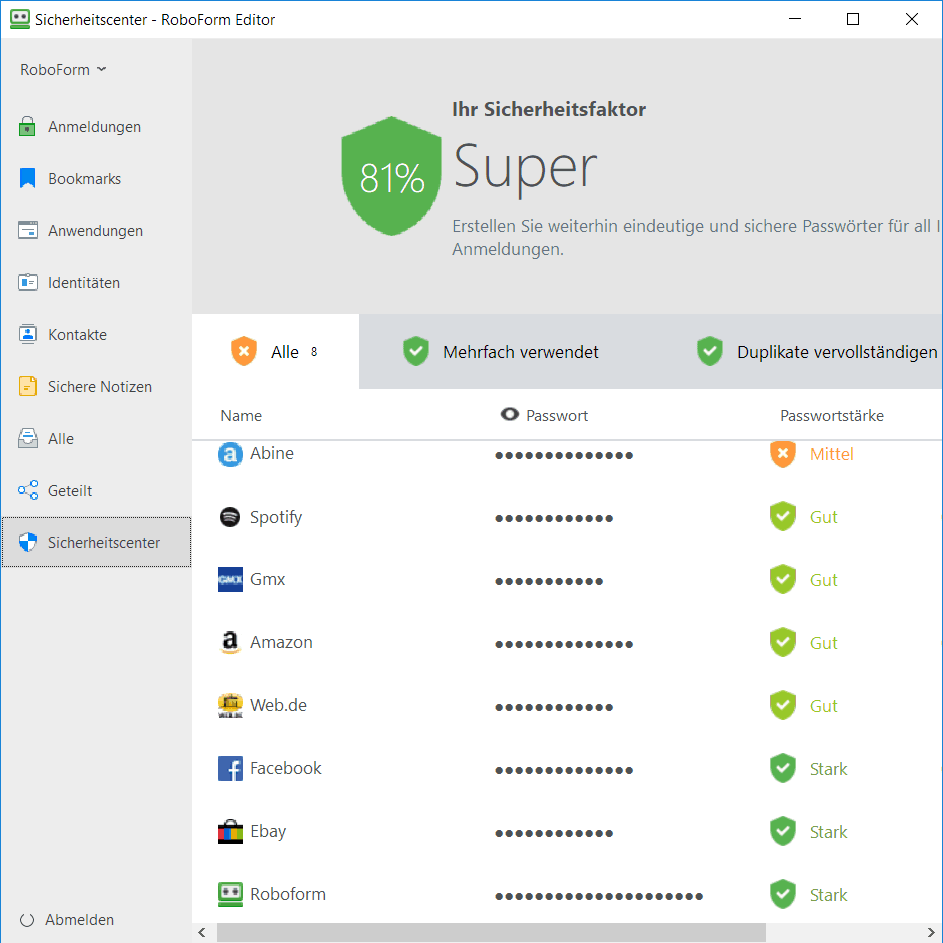
Task: Click the Alle inbox icon in sidebar
Action: (x=28, y=438)
